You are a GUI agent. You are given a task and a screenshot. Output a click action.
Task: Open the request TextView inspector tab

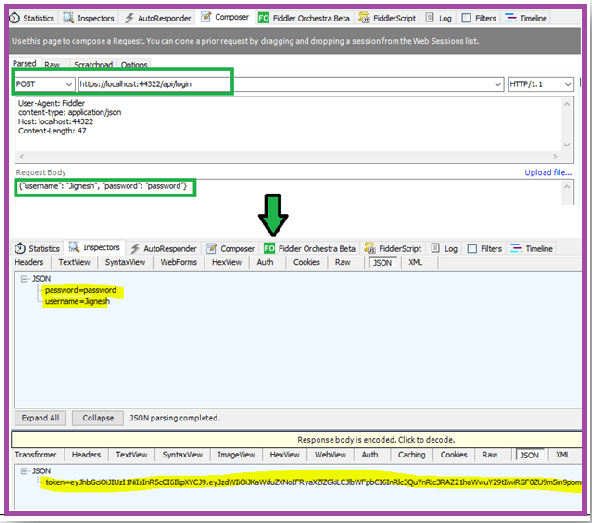[74, 262]
